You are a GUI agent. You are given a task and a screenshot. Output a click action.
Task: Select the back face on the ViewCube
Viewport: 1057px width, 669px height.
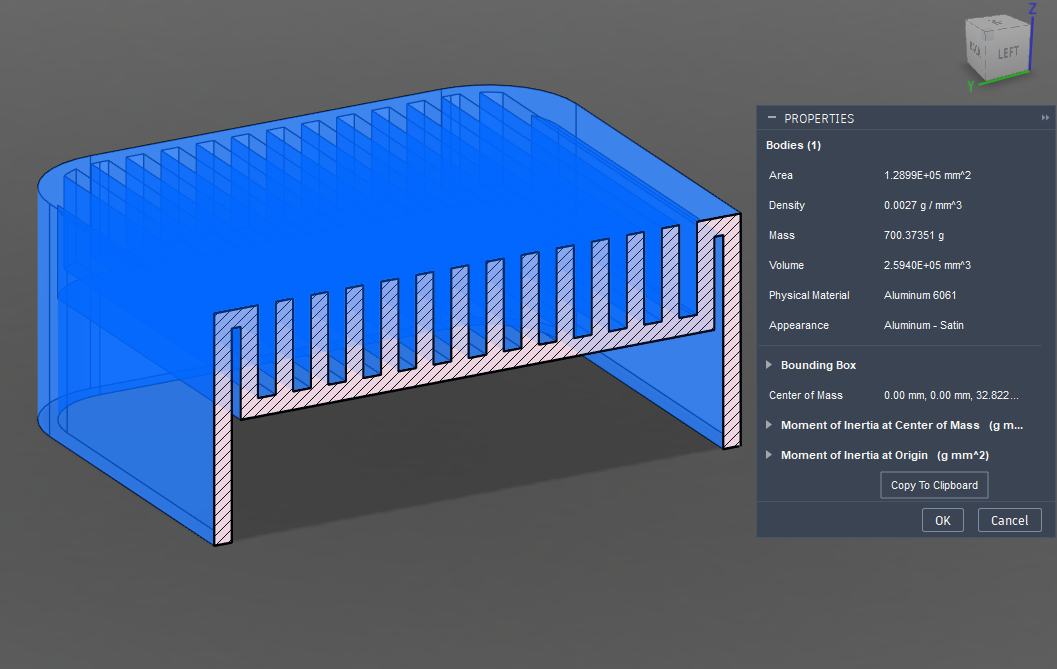click(x=974, y=49)
